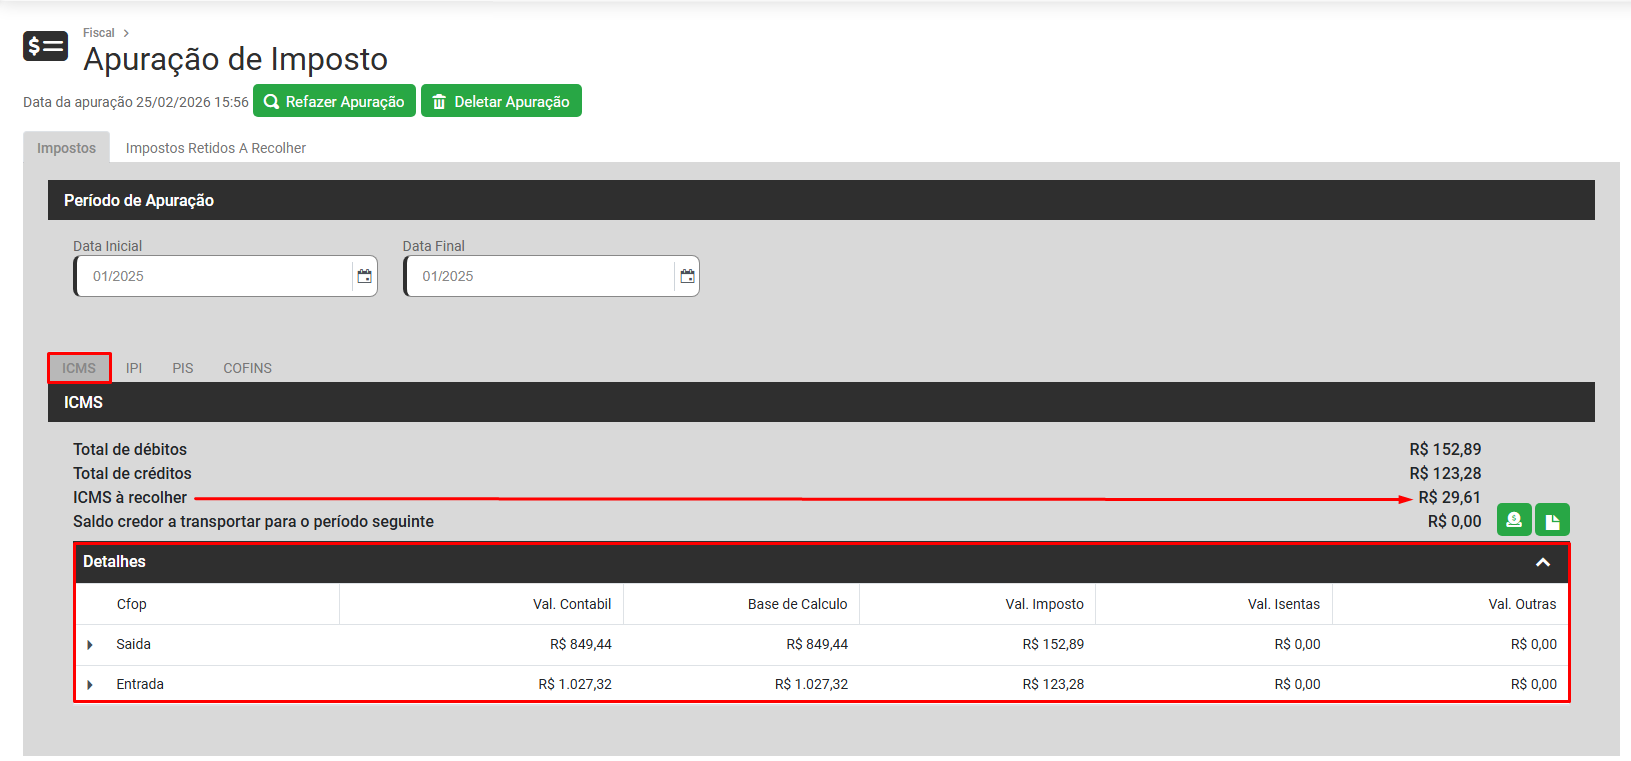Click the green coin payment icon button
Image resolution: width=1631 pixels, height=761 pixels.
click(1514, 520)
